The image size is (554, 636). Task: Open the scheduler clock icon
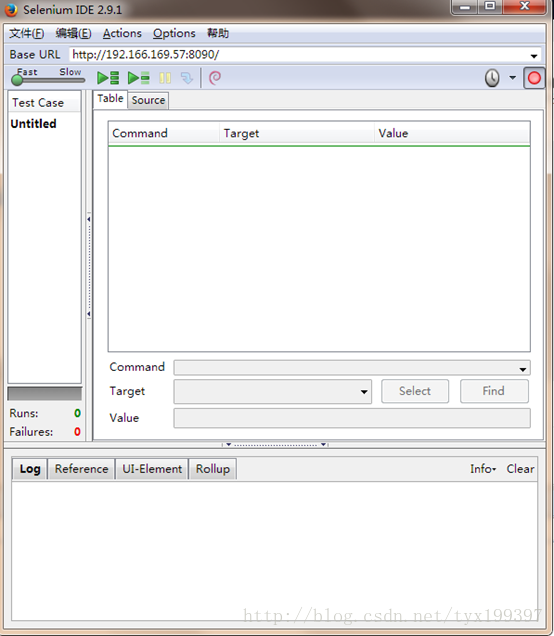492,78
